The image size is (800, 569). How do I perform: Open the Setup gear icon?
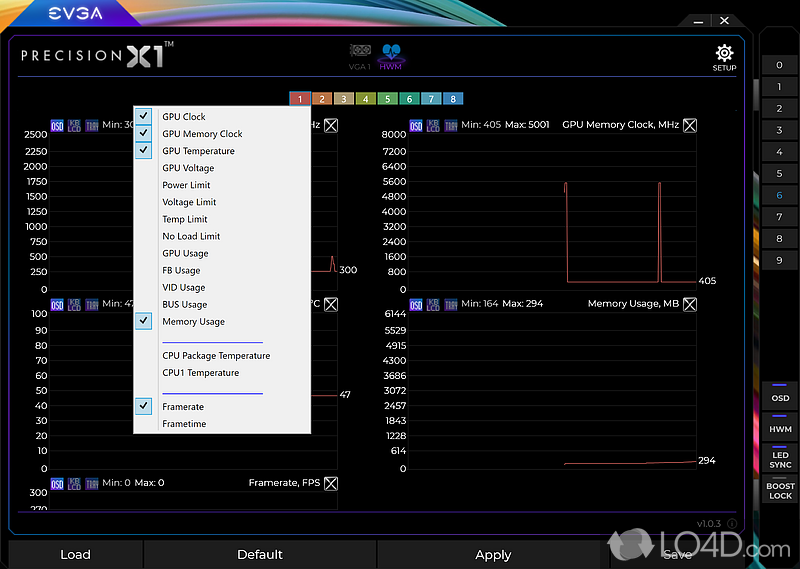click(724, 56)
